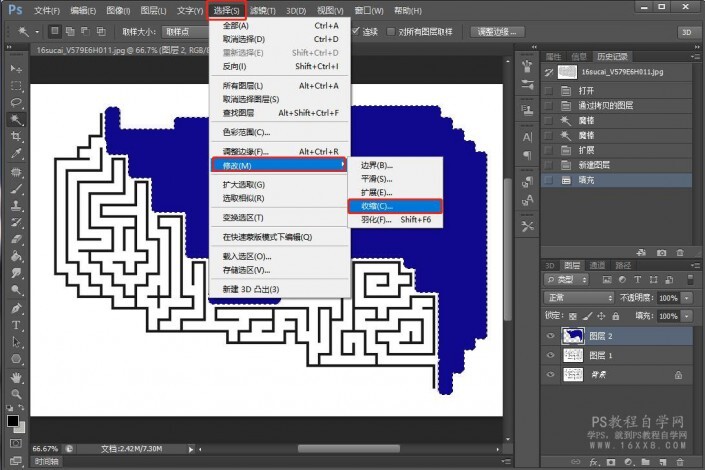Enable 对所有图层取样 checkbox
The image size is (705, 470).
click(x=389, y=32)
